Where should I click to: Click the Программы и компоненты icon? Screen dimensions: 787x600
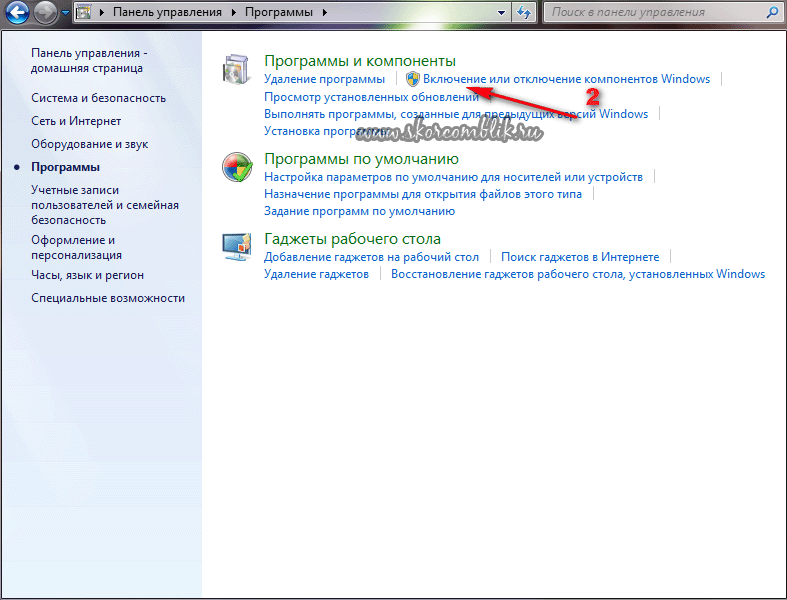(x=236, y=69)
